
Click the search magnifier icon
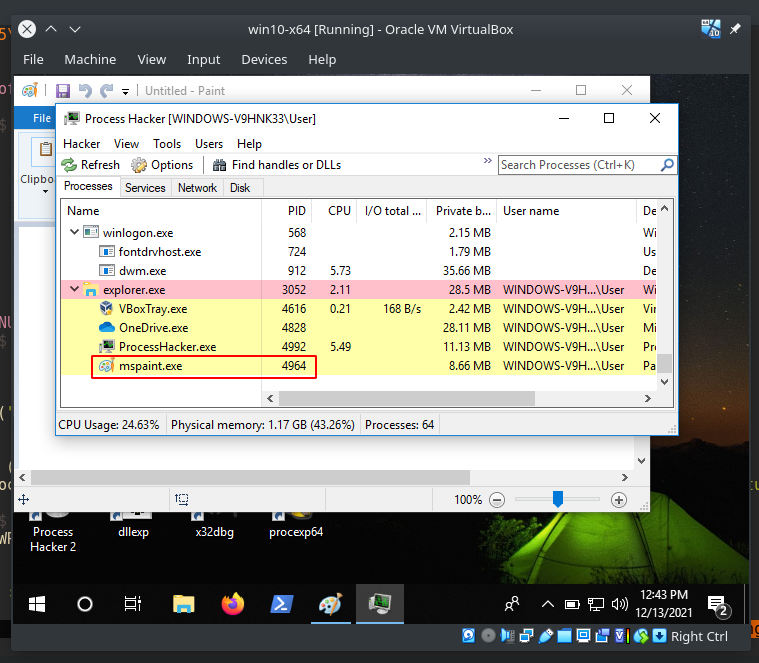pyautogui.click(x=667, y=165)
